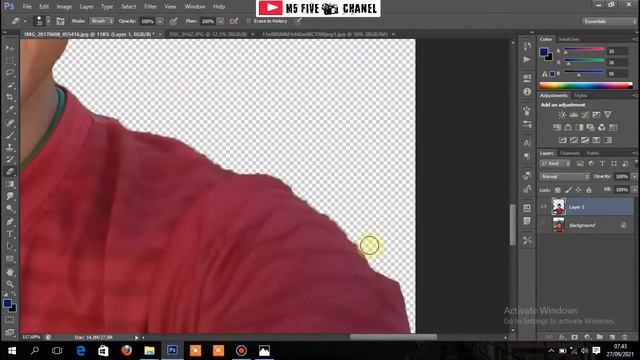Select the Horizontal Type tool

pos(10,234)
